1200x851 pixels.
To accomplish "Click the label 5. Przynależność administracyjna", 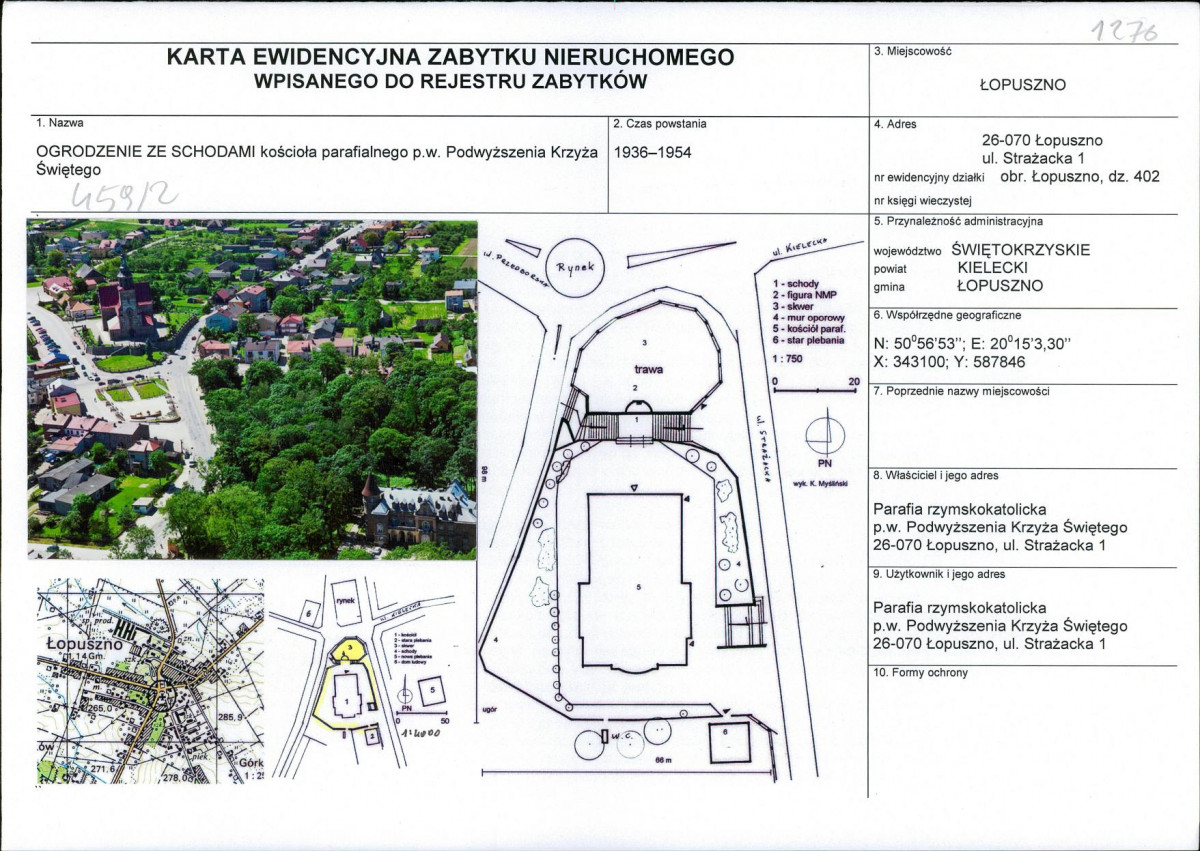I will coord(958,222).
